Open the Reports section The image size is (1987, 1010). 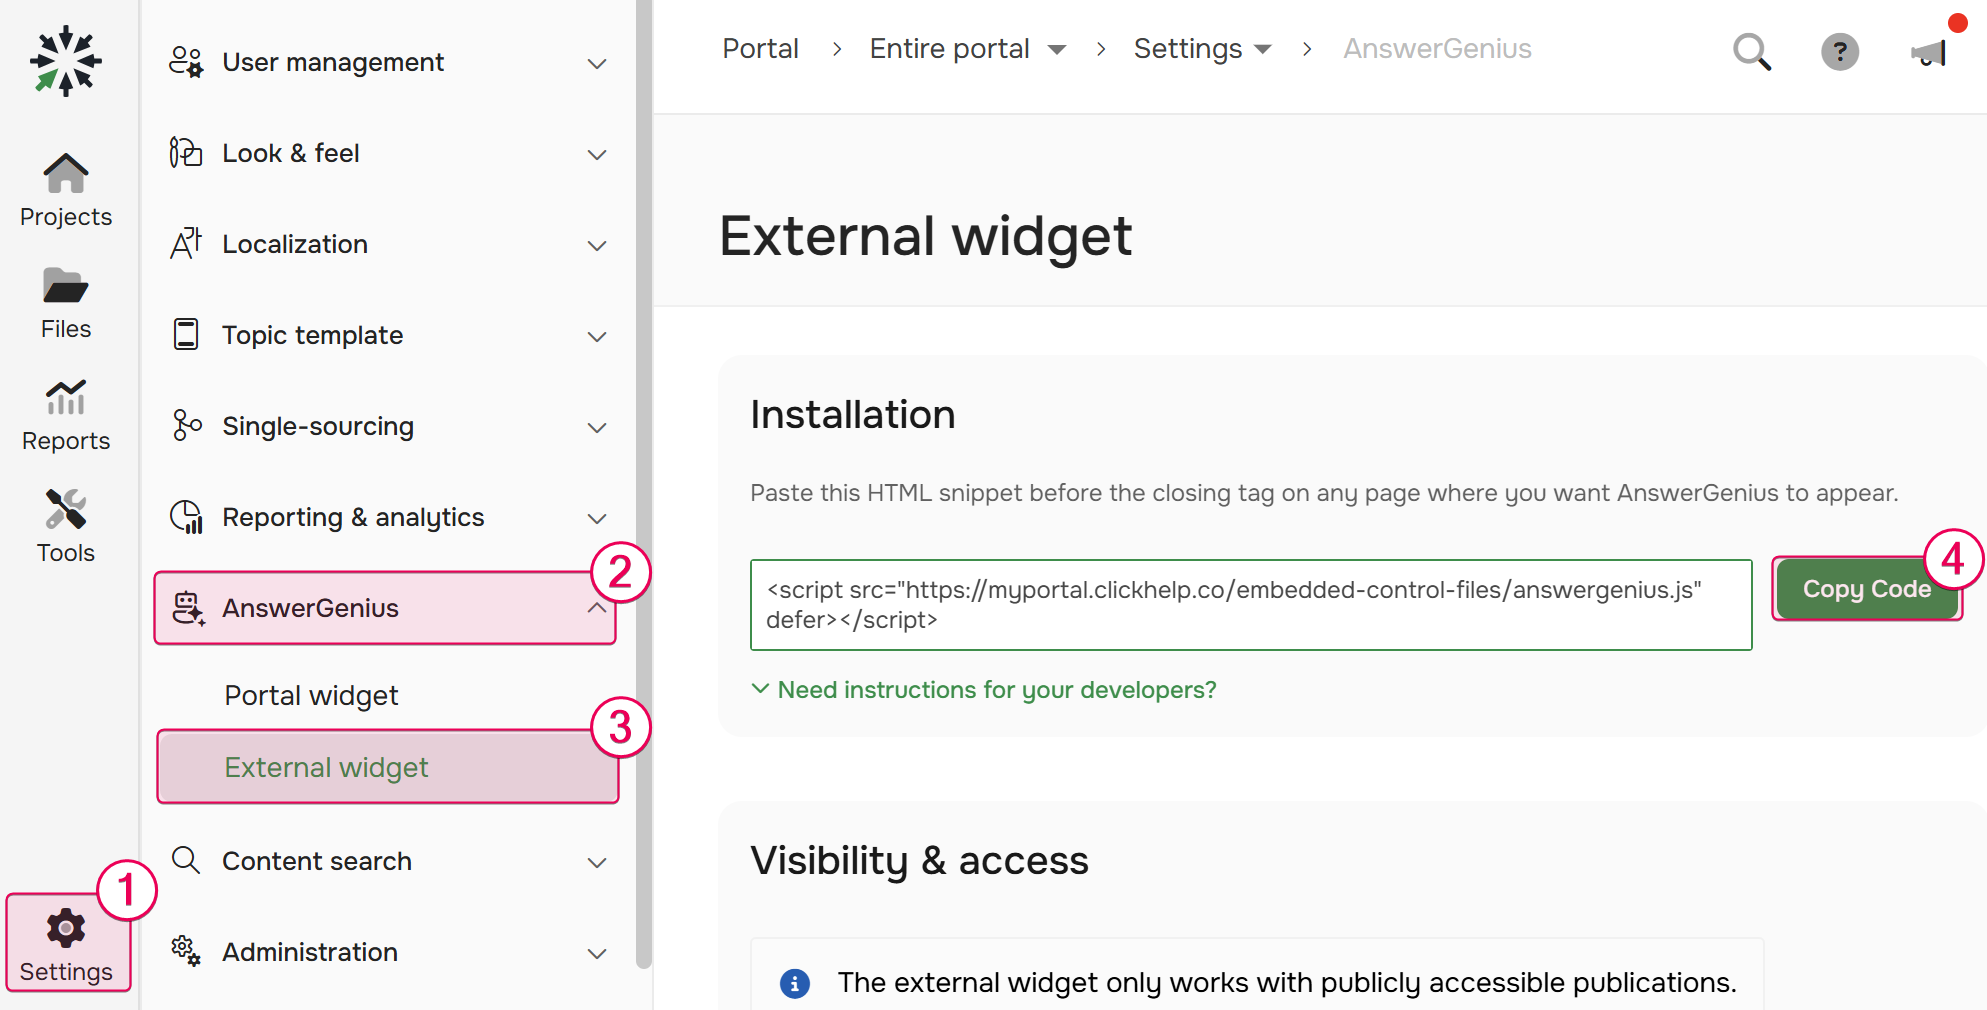[x=65, y=413]
